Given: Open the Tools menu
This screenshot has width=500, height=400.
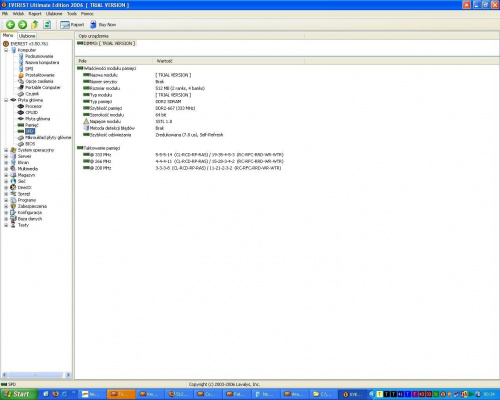Looking at the screenshot, I should 72,14.
